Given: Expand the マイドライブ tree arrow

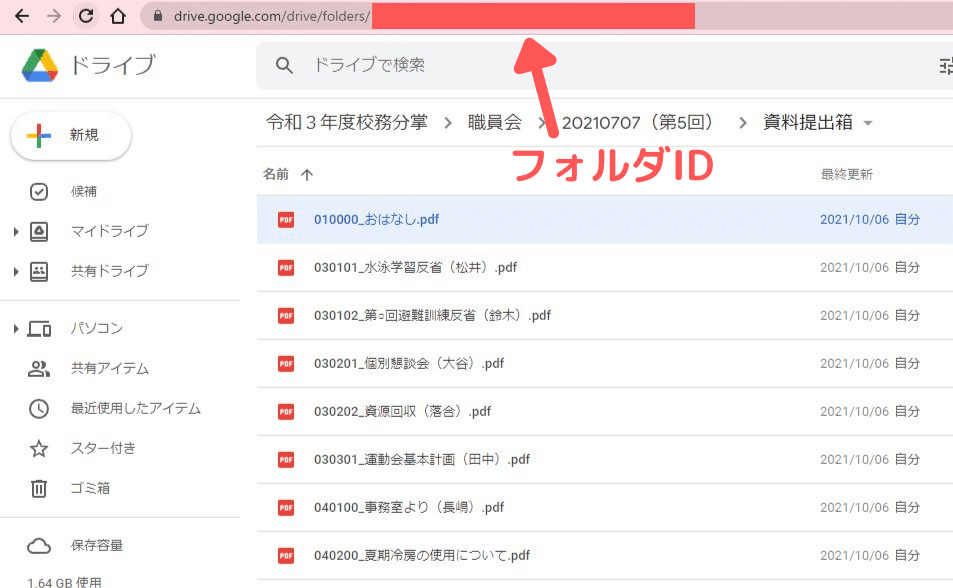Looking at the screenshot, I should point(15,230).
